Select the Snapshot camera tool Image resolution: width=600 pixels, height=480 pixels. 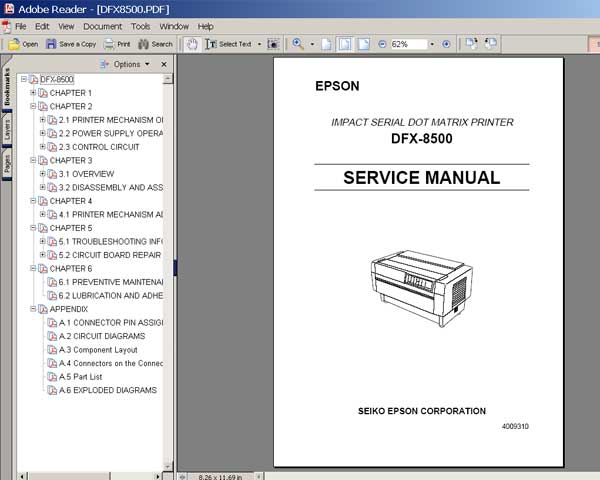273,44
